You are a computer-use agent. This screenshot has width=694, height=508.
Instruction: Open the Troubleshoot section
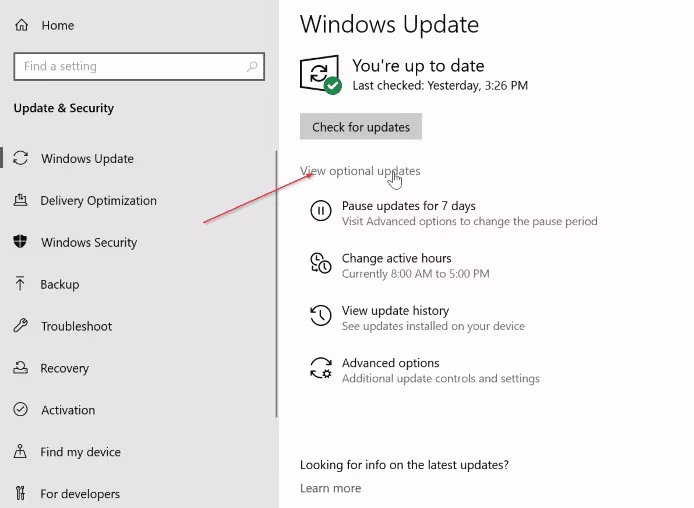point(77,326)
